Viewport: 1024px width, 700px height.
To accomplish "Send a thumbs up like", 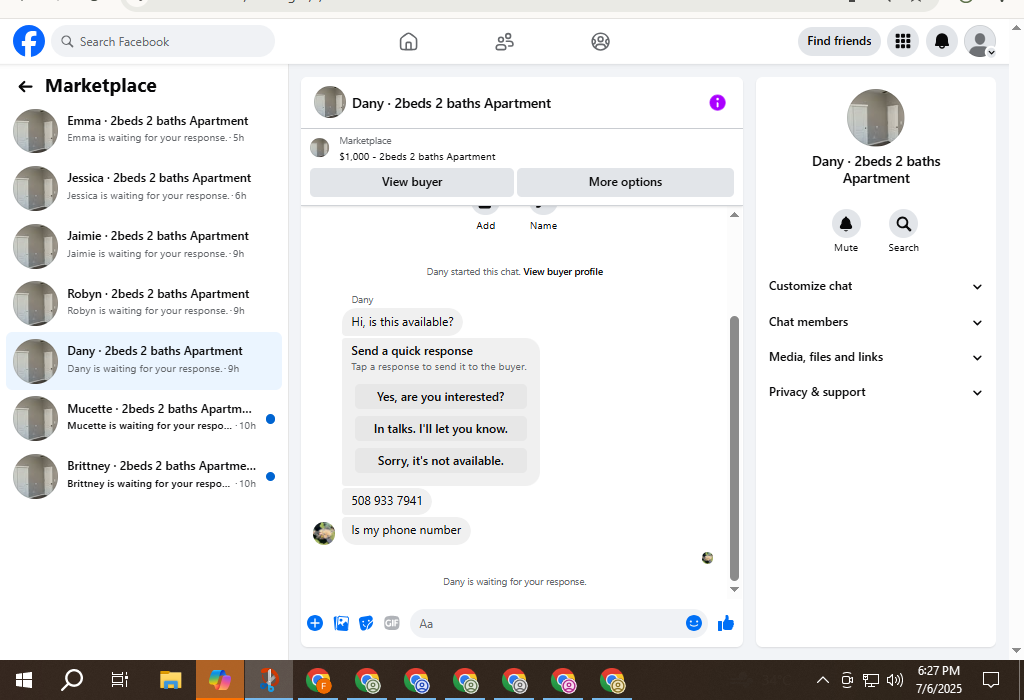I will pos(726,623).
